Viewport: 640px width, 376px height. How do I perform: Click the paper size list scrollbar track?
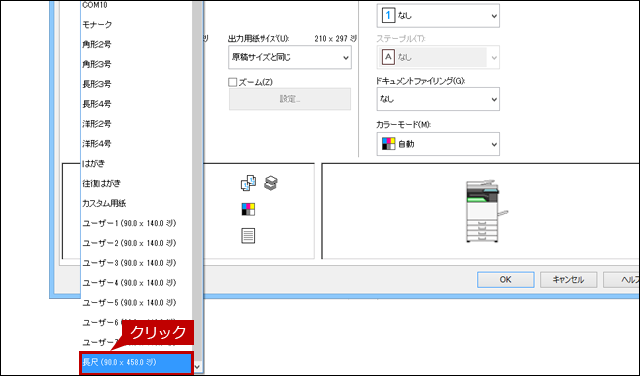point(198,180)
